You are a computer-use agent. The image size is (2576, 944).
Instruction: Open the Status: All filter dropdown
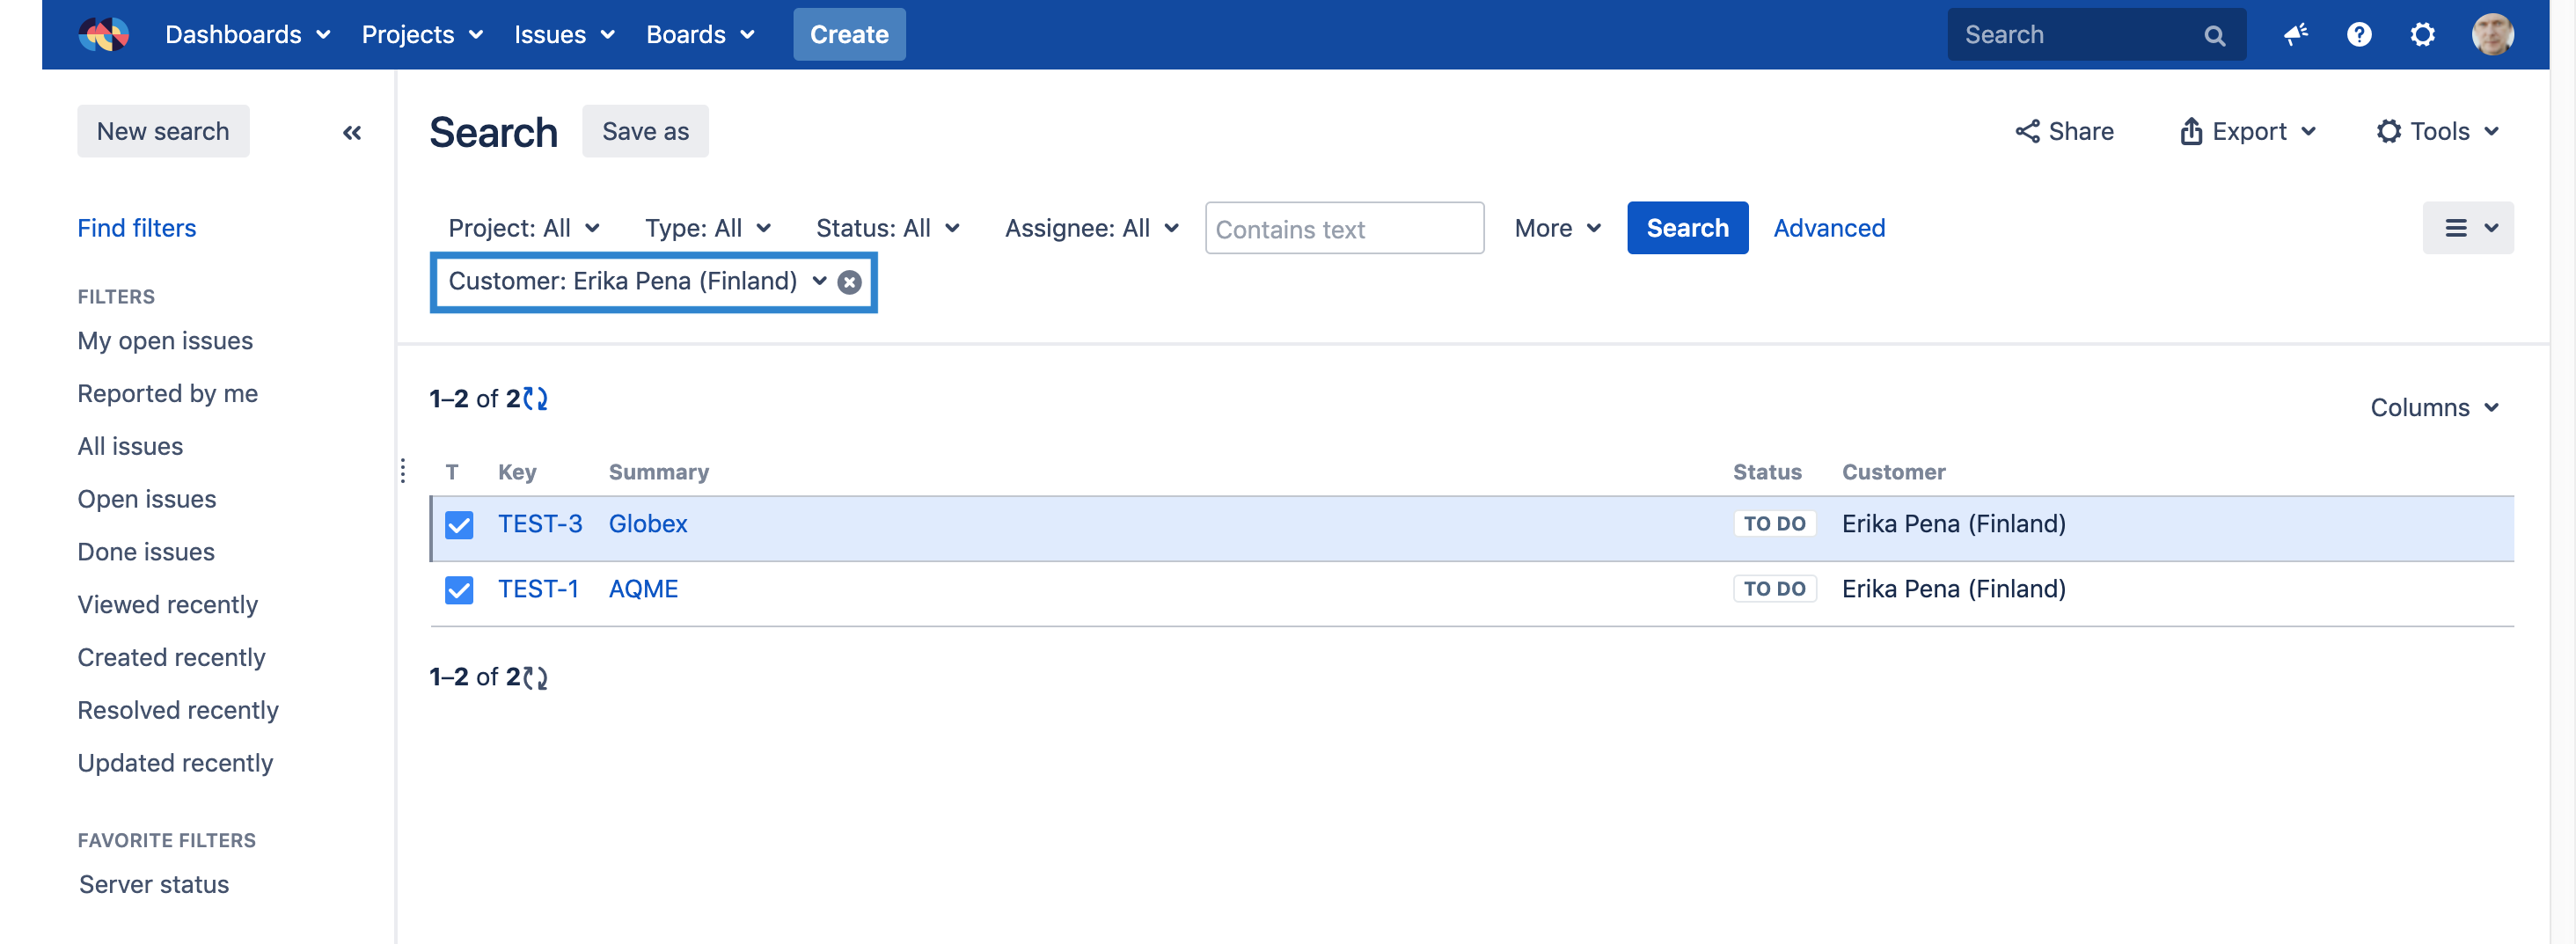click(x=887, y=229)
